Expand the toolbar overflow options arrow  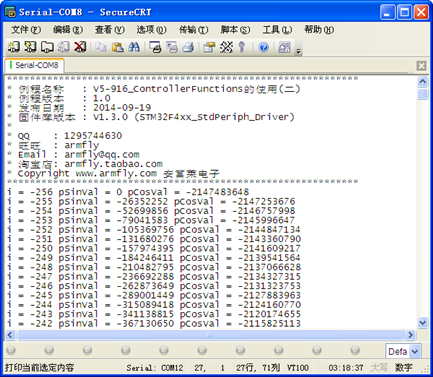pos(299,50)
